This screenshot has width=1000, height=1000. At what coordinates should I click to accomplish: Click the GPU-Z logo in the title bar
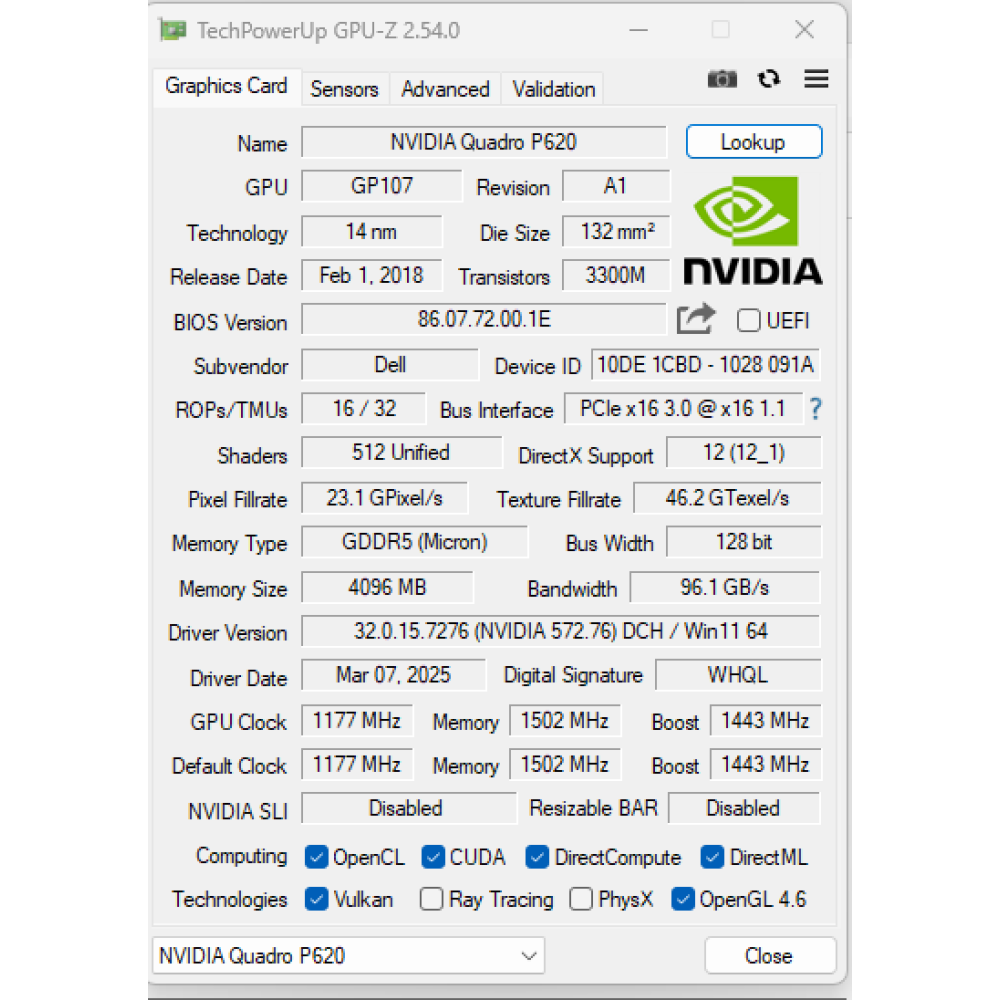(x=171, y=30)
